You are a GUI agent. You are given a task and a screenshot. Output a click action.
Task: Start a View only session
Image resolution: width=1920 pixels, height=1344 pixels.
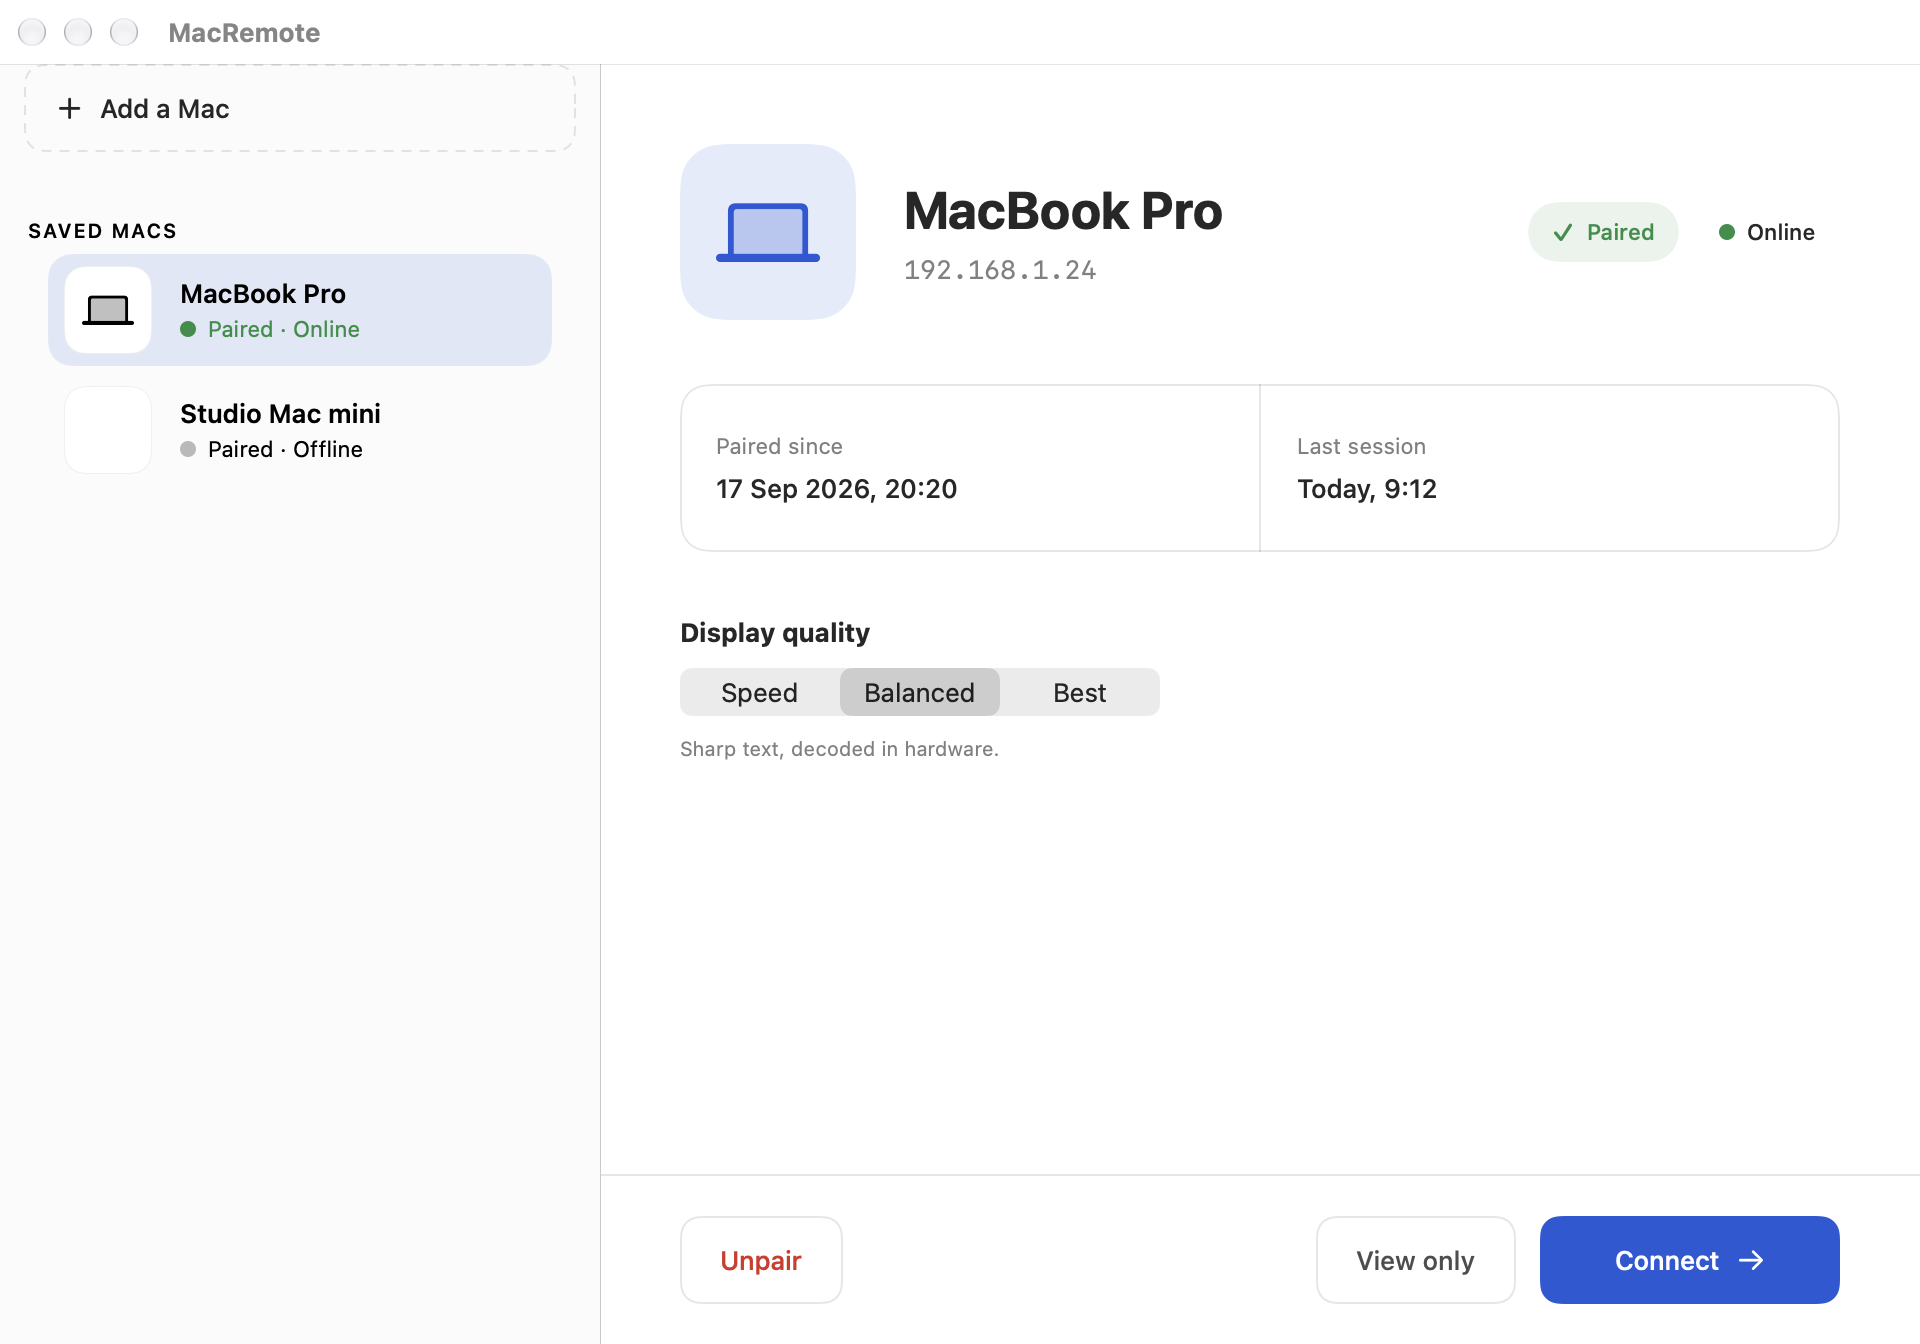[1416, 1260]
